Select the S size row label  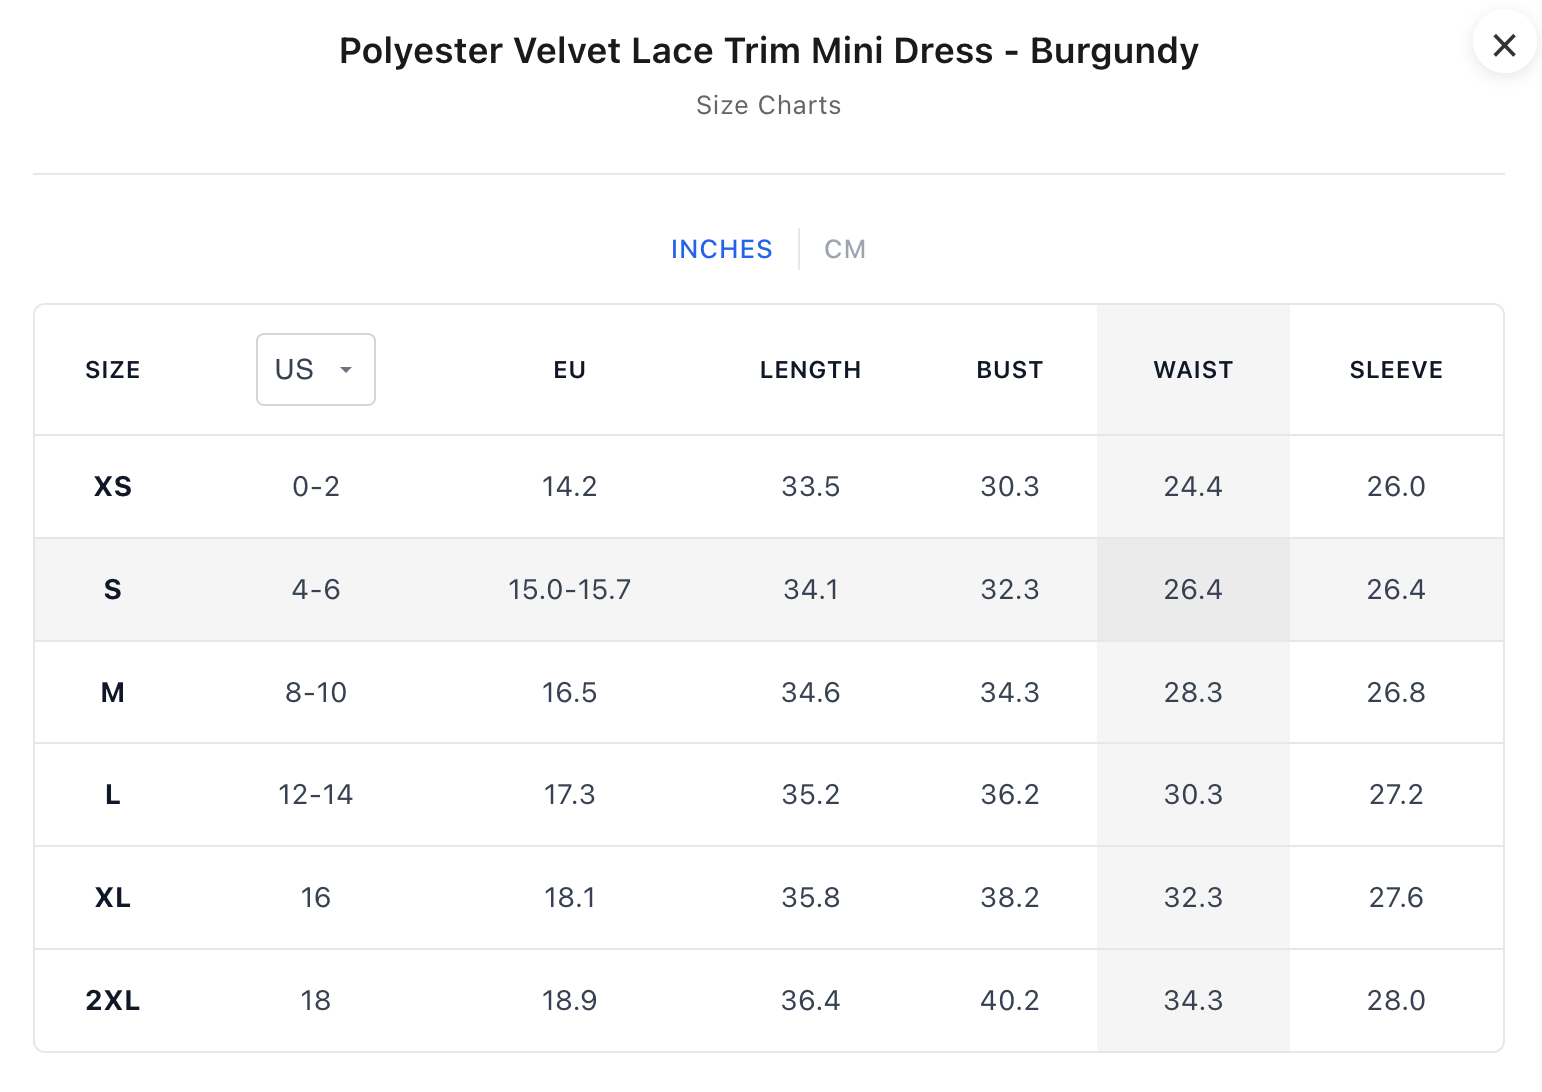[113, 590]
